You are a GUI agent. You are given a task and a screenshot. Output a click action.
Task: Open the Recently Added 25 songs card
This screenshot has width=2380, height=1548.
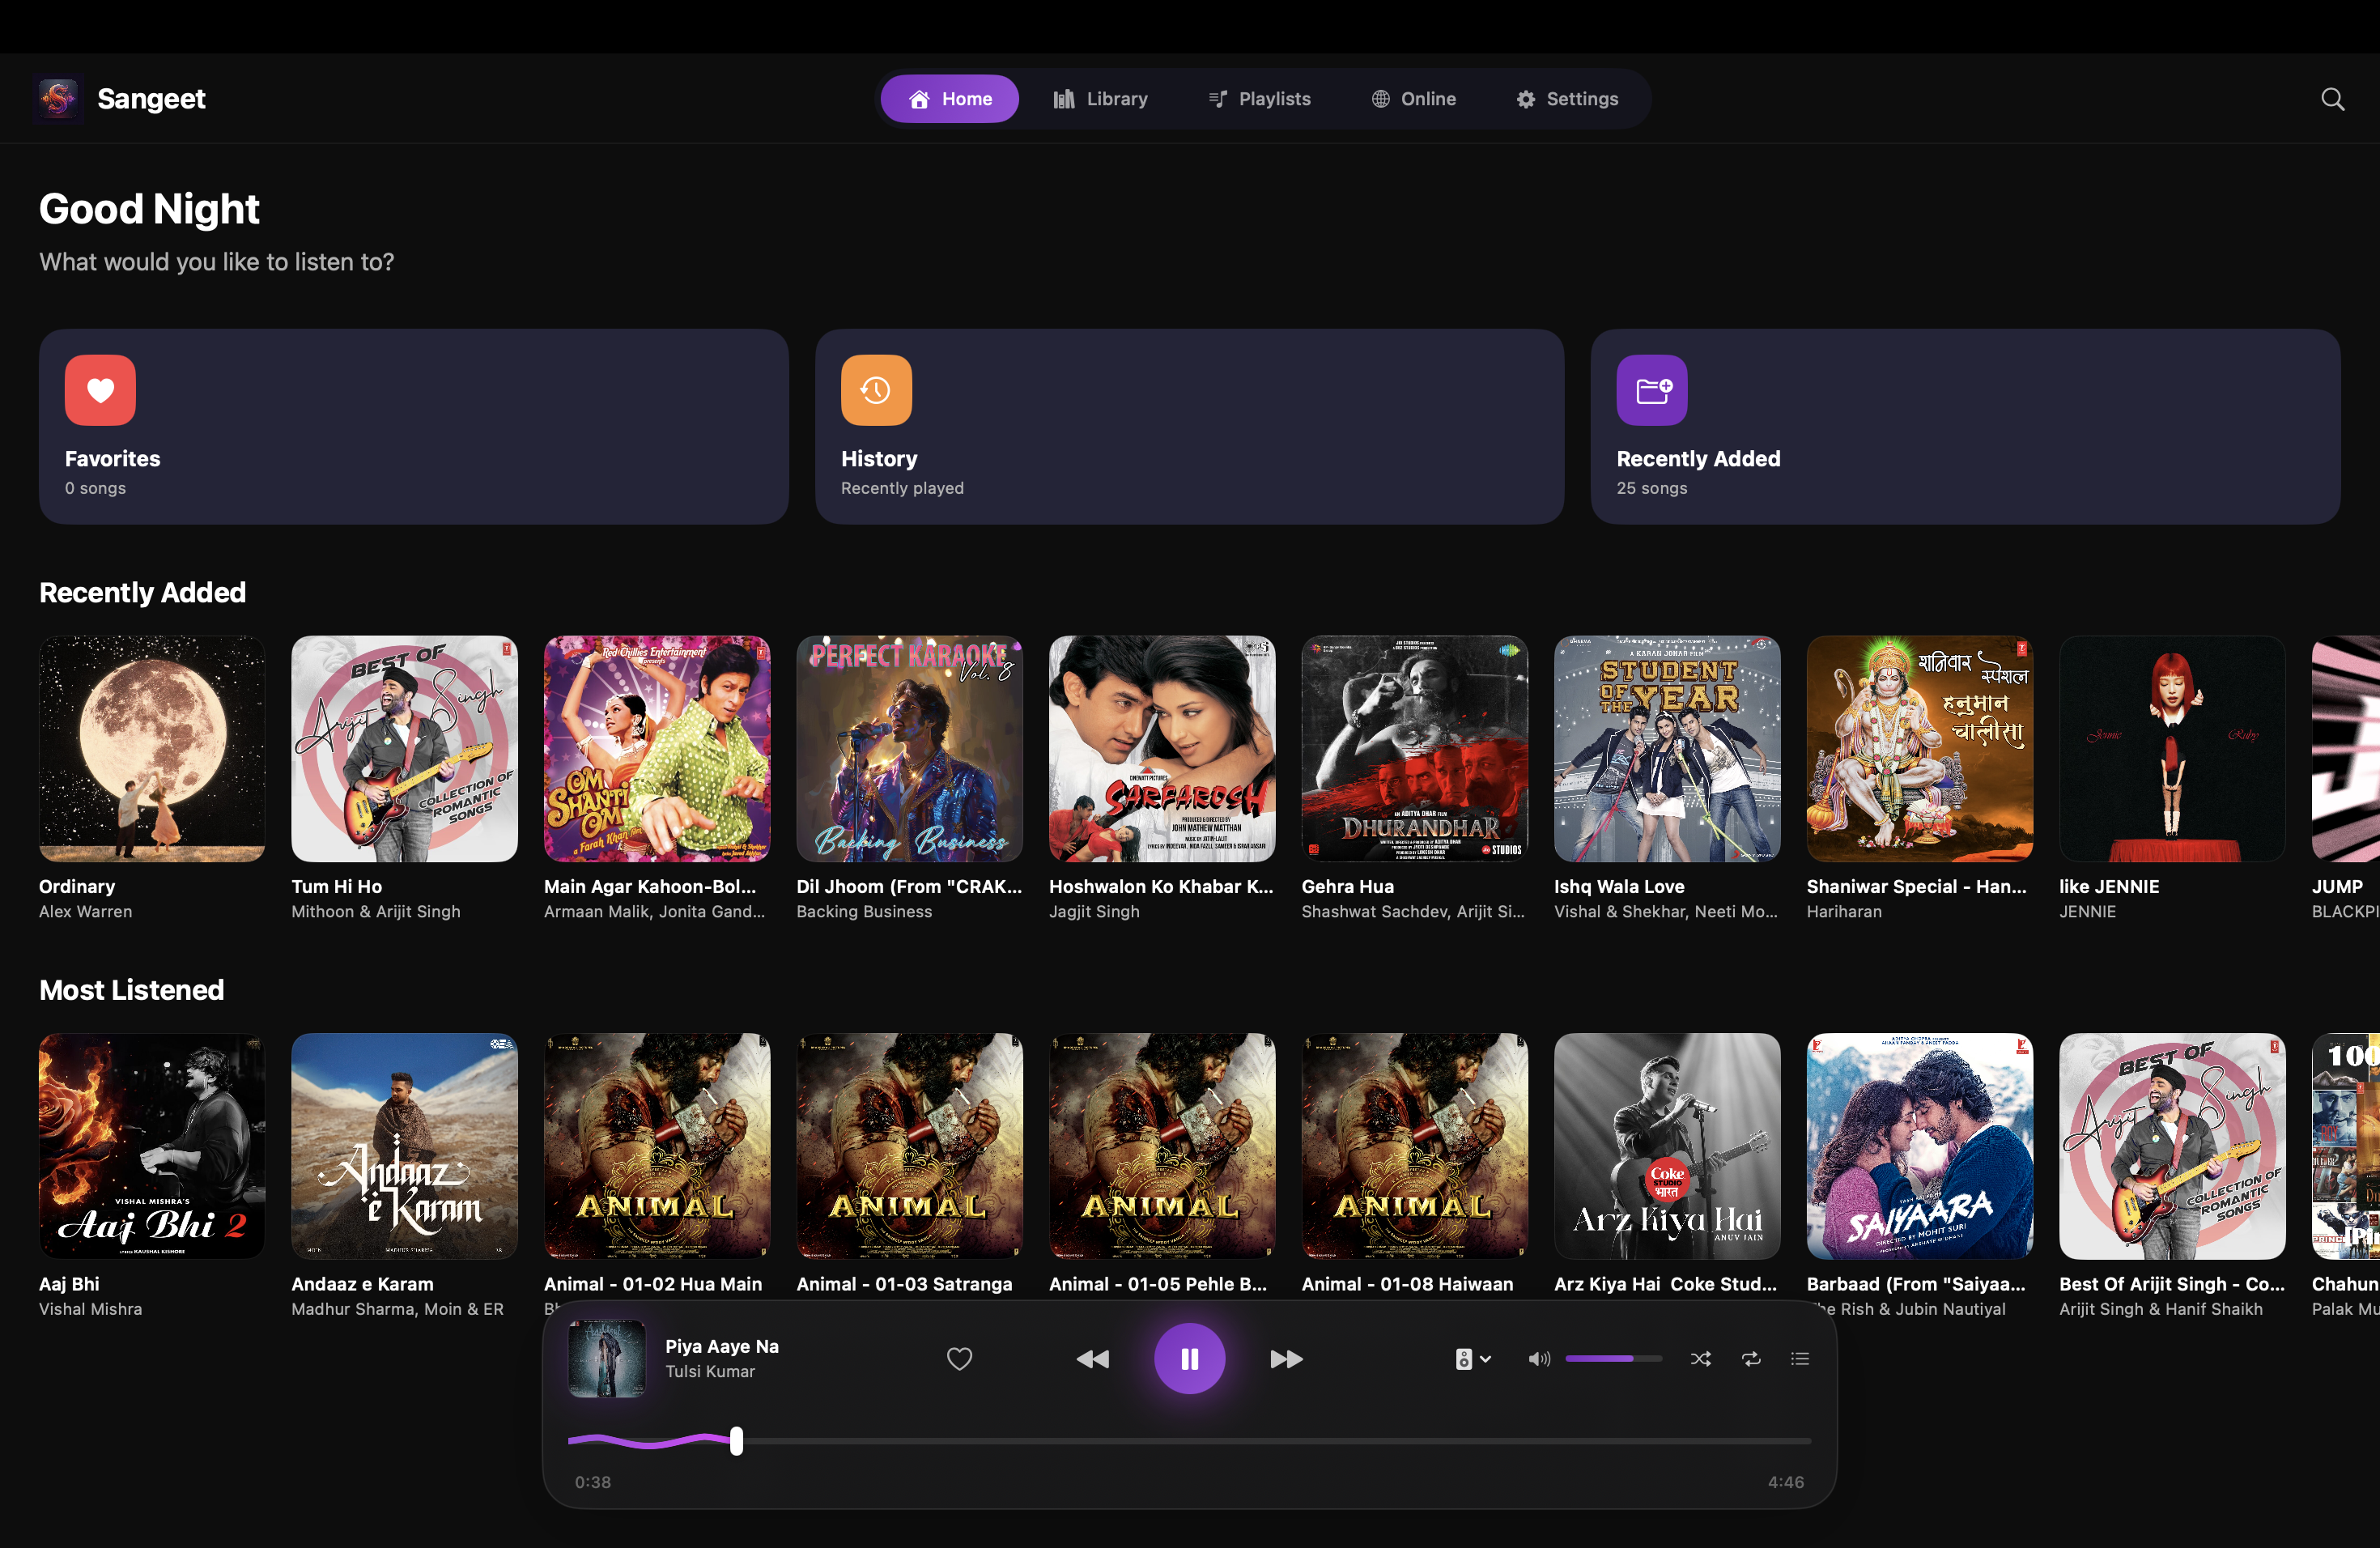[1965, 427]
